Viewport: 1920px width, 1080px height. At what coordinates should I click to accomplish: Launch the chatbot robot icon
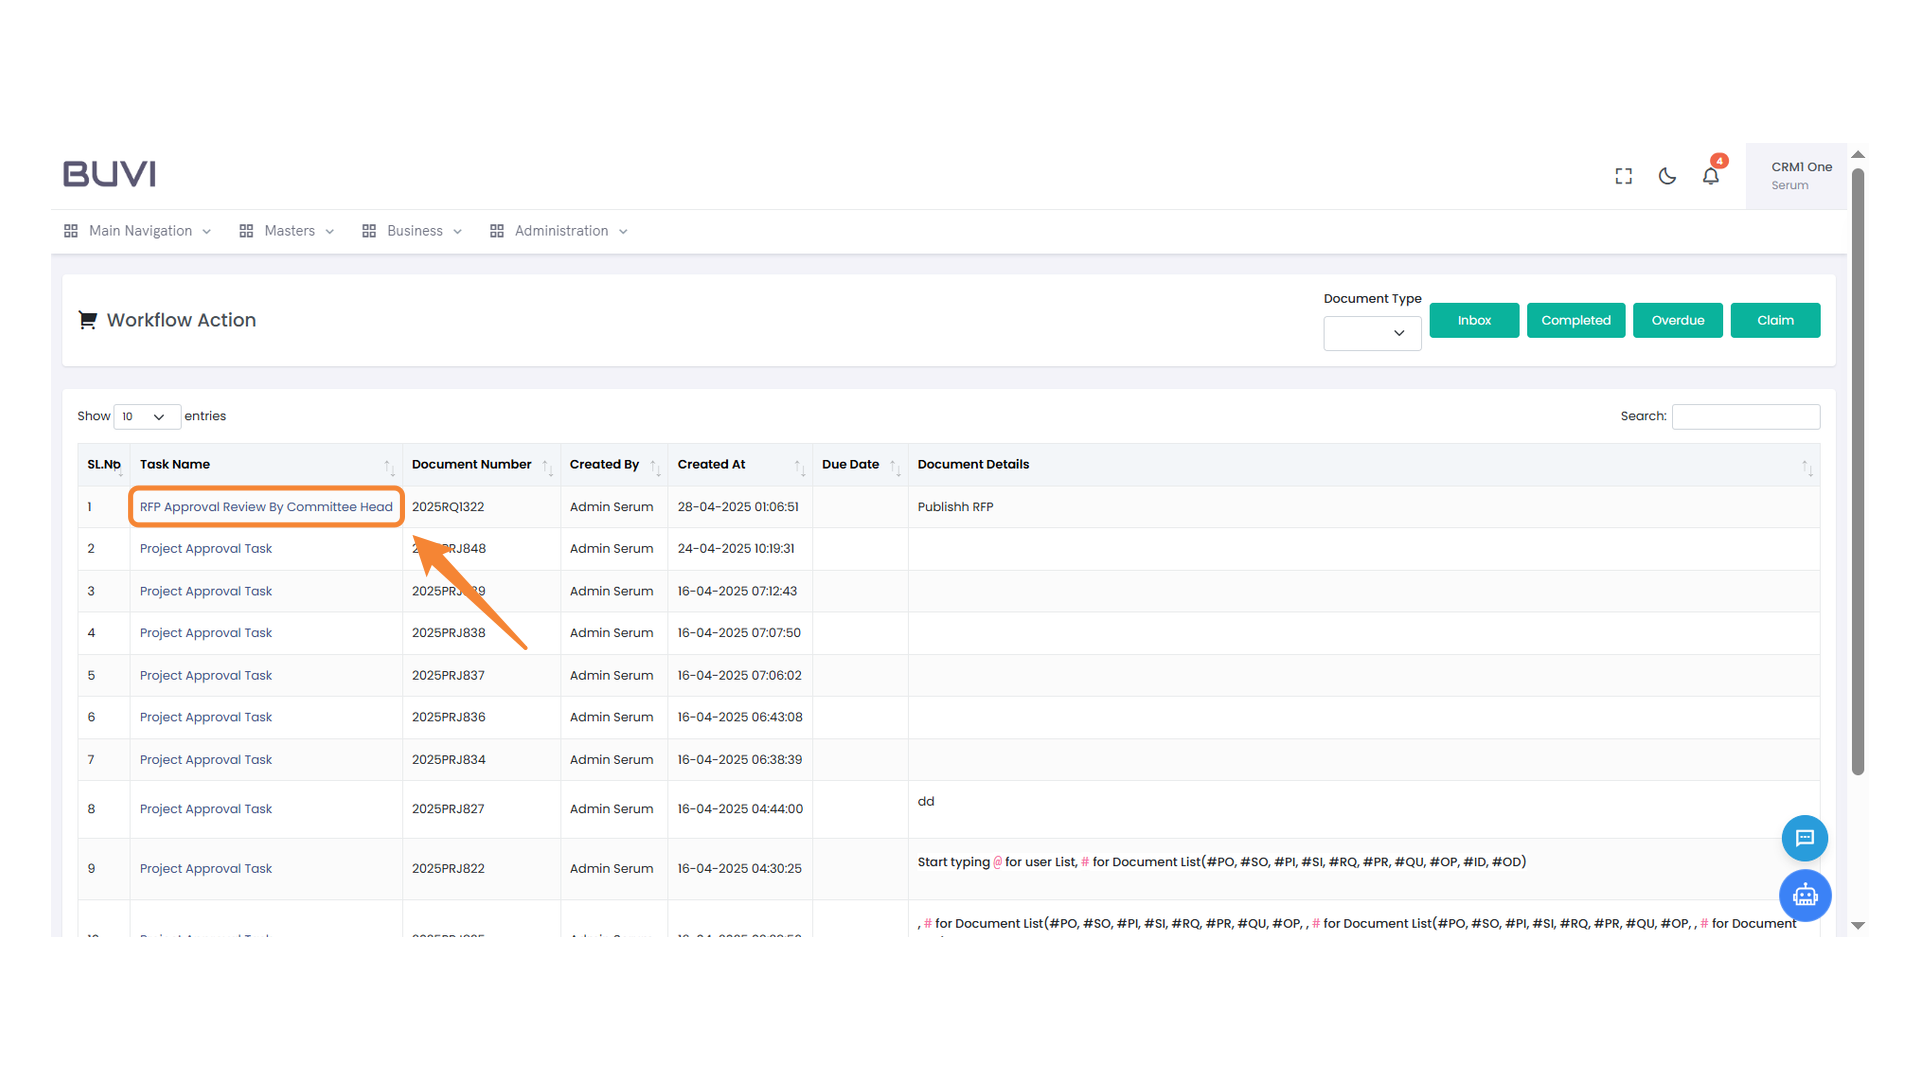coord(1804,895)
